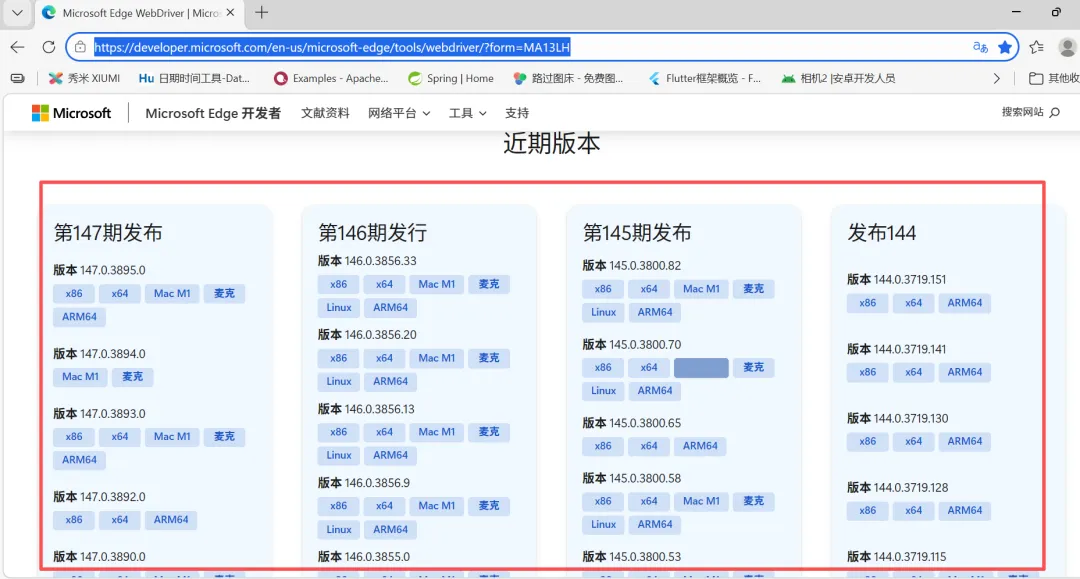Open 支持 menu item
This screenshot has width=1080, height=579.
(517, 113)
